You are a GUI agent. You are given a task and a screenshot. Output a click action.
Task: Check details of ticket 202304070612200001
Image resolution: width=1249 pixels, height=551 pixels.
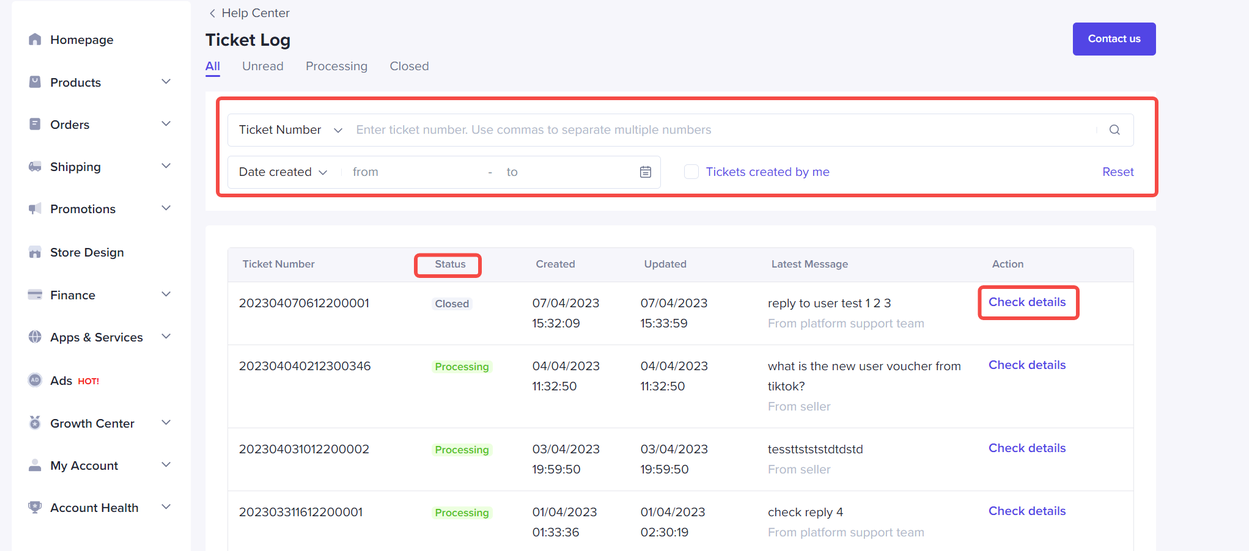(1027, 302)
